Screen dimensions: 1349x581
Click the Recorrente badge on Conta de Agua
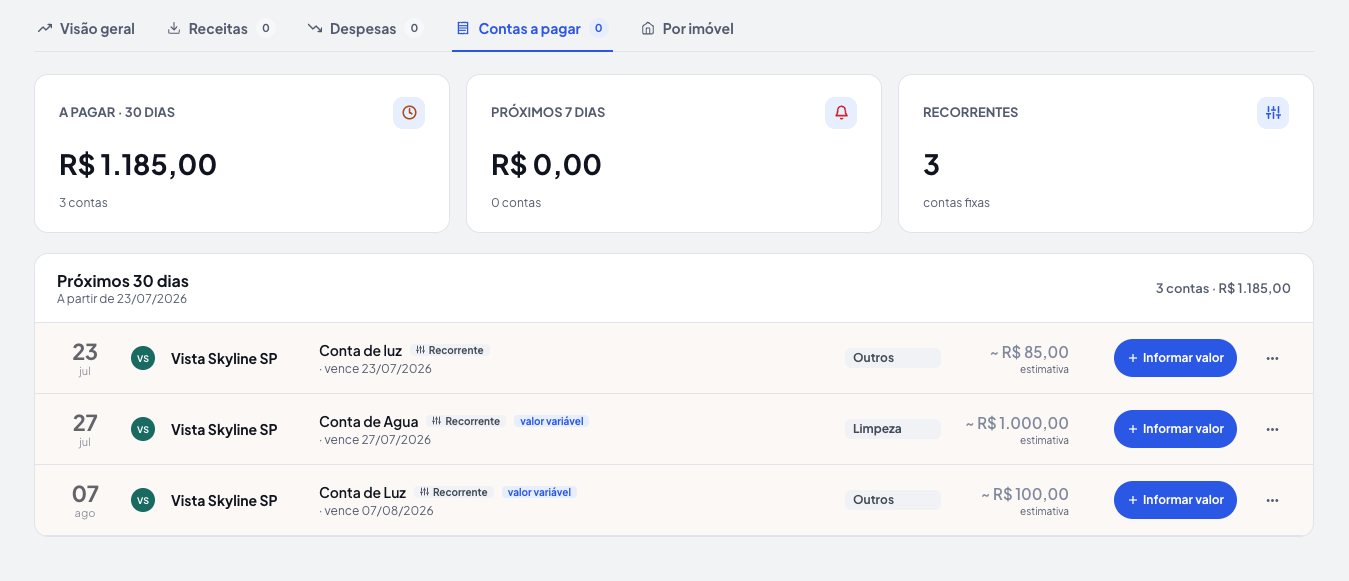point(466,422)
